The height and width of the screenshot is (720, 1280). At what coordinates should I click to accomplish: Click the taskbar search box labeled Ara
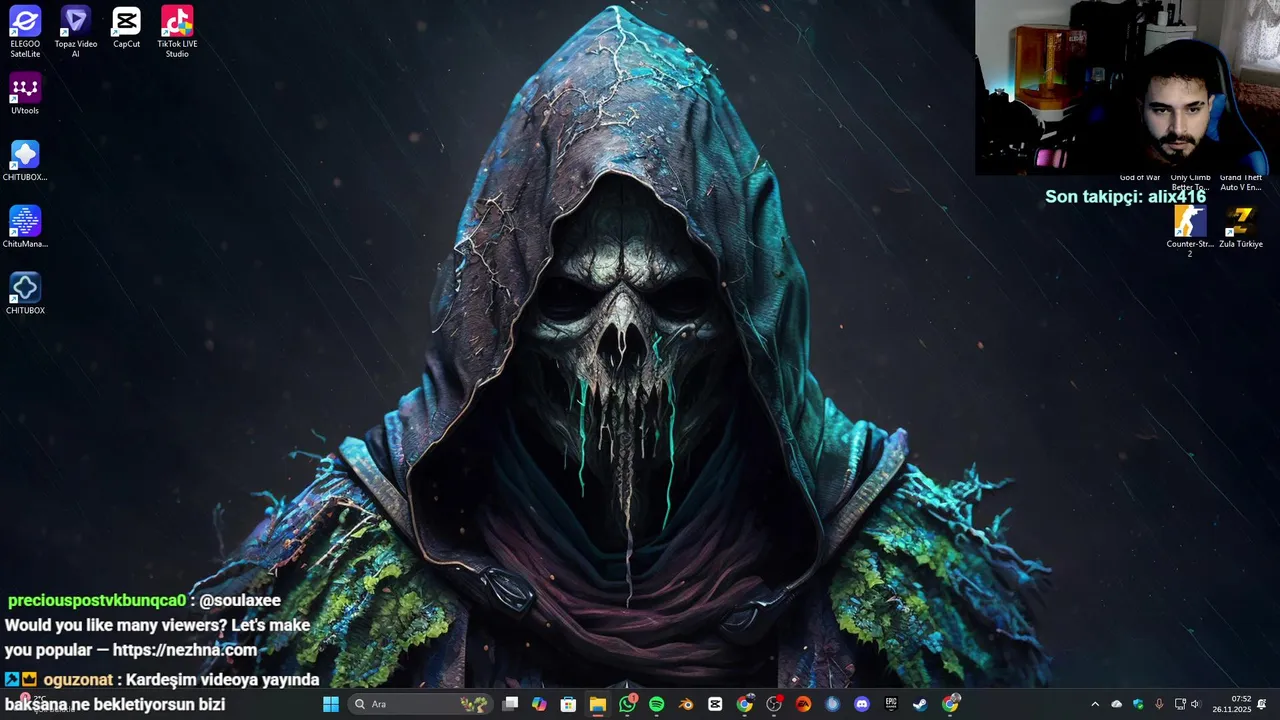click(421, 704)
